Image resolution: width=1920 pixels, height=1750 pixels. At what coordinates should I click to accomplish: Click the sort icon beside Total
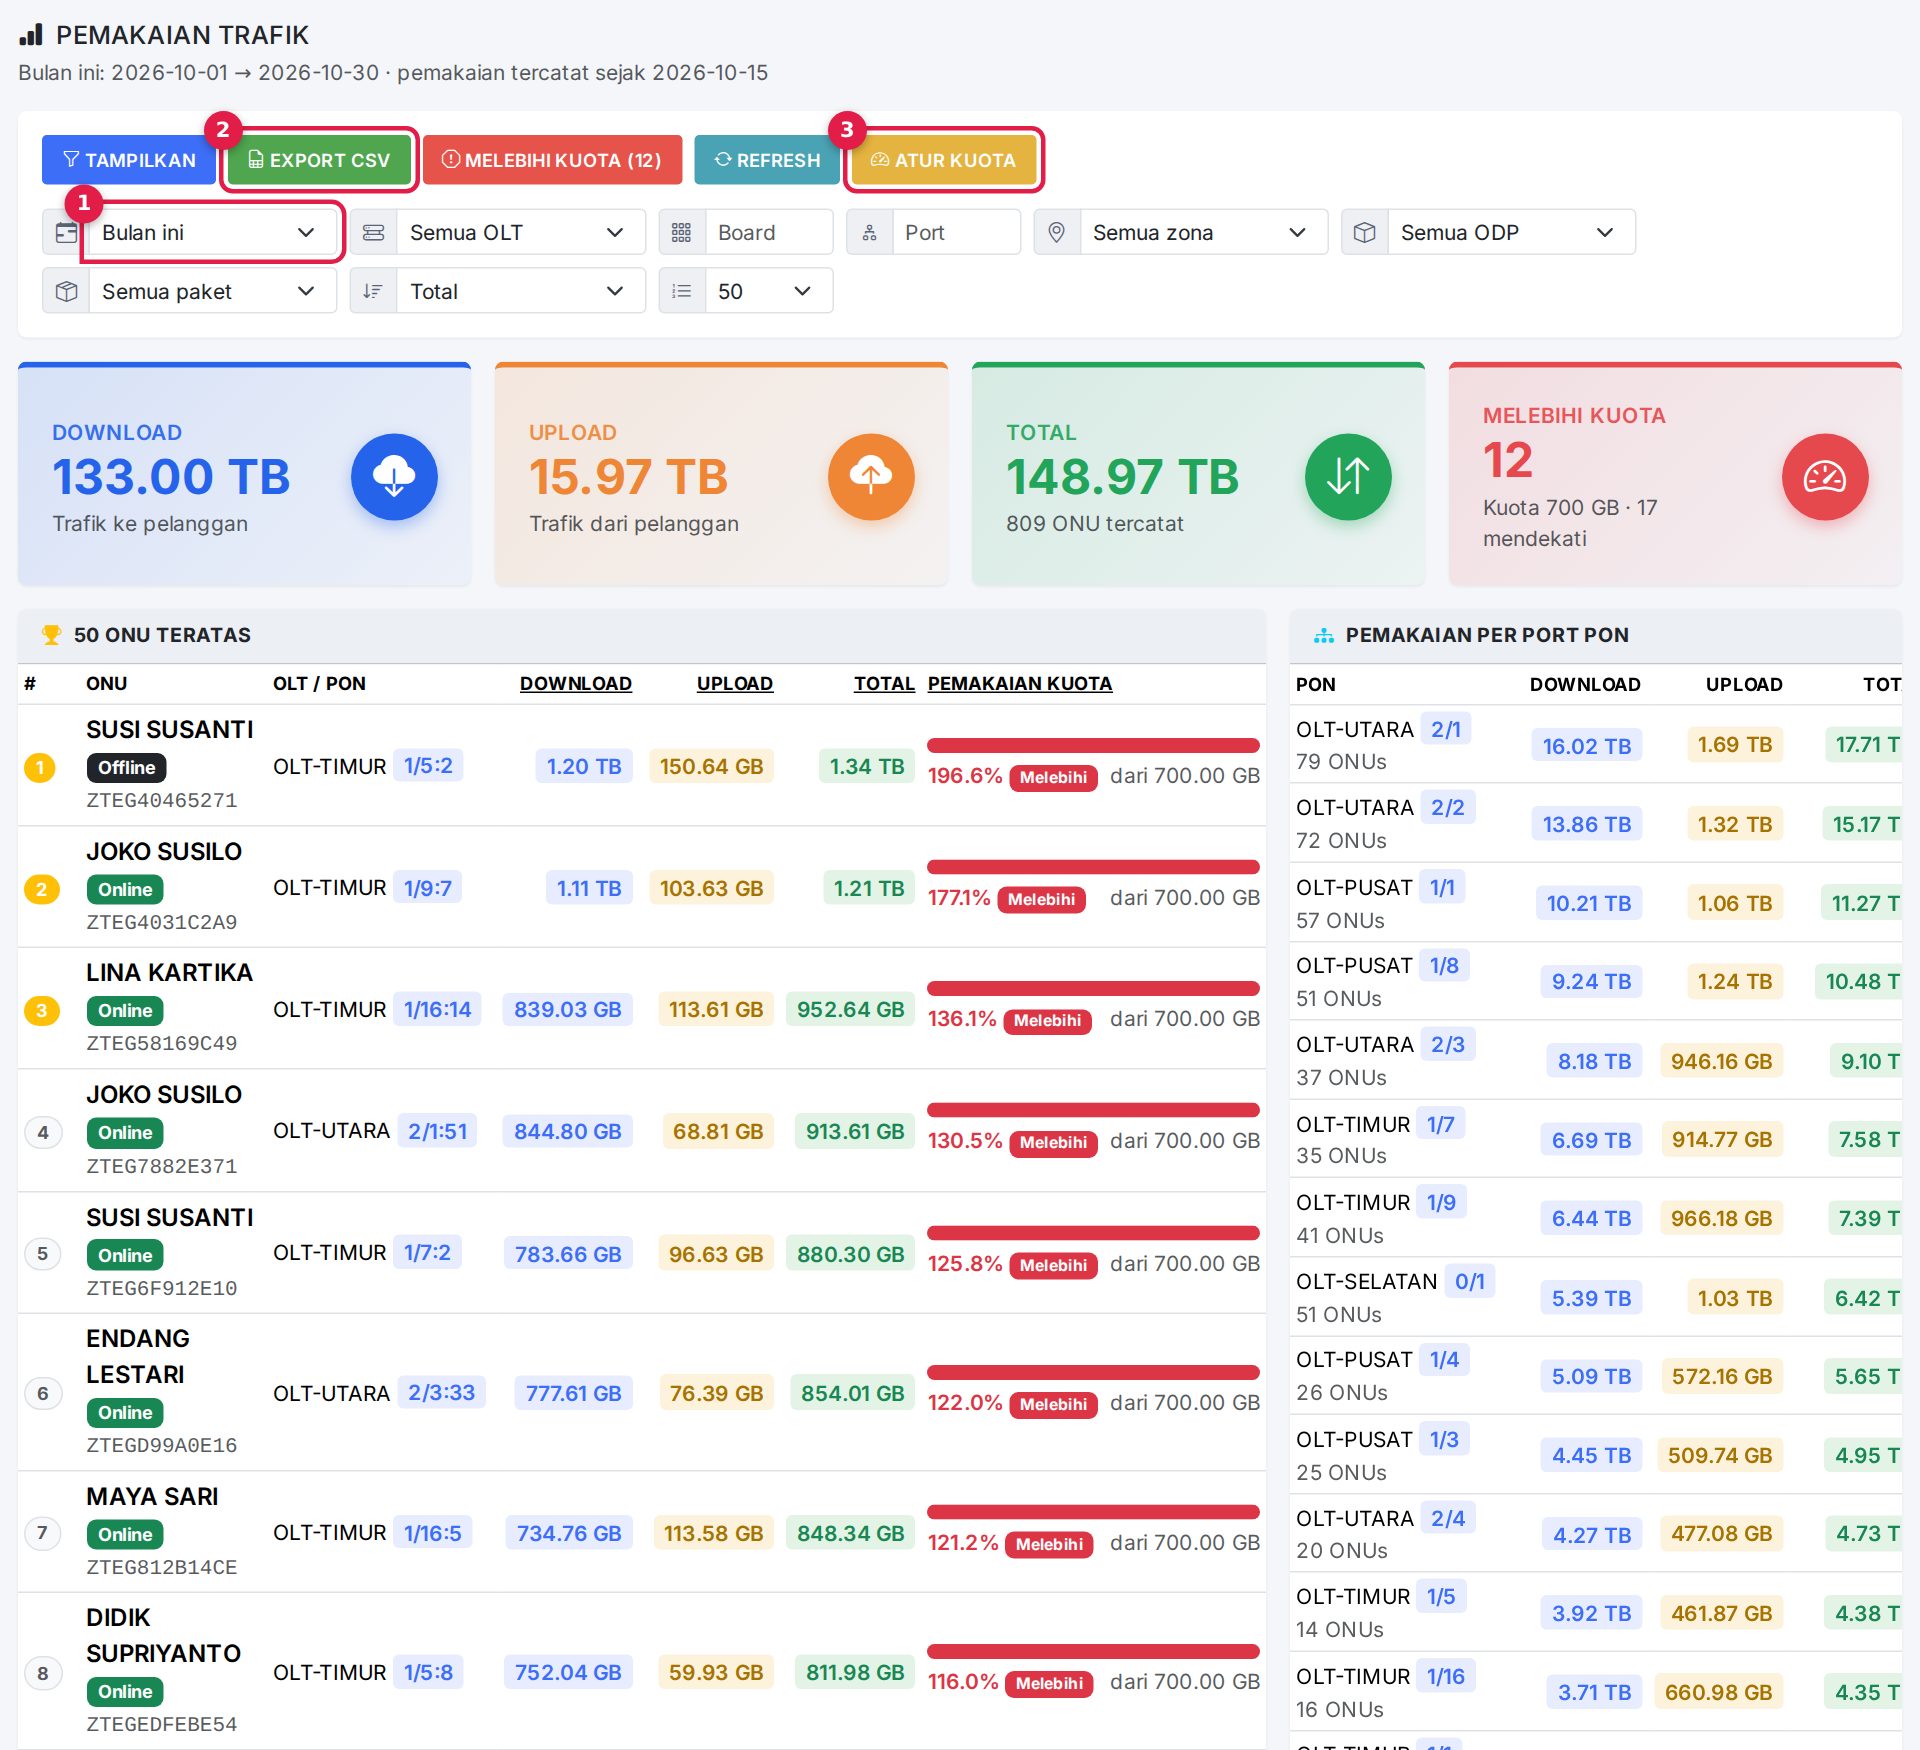(373, 291)
